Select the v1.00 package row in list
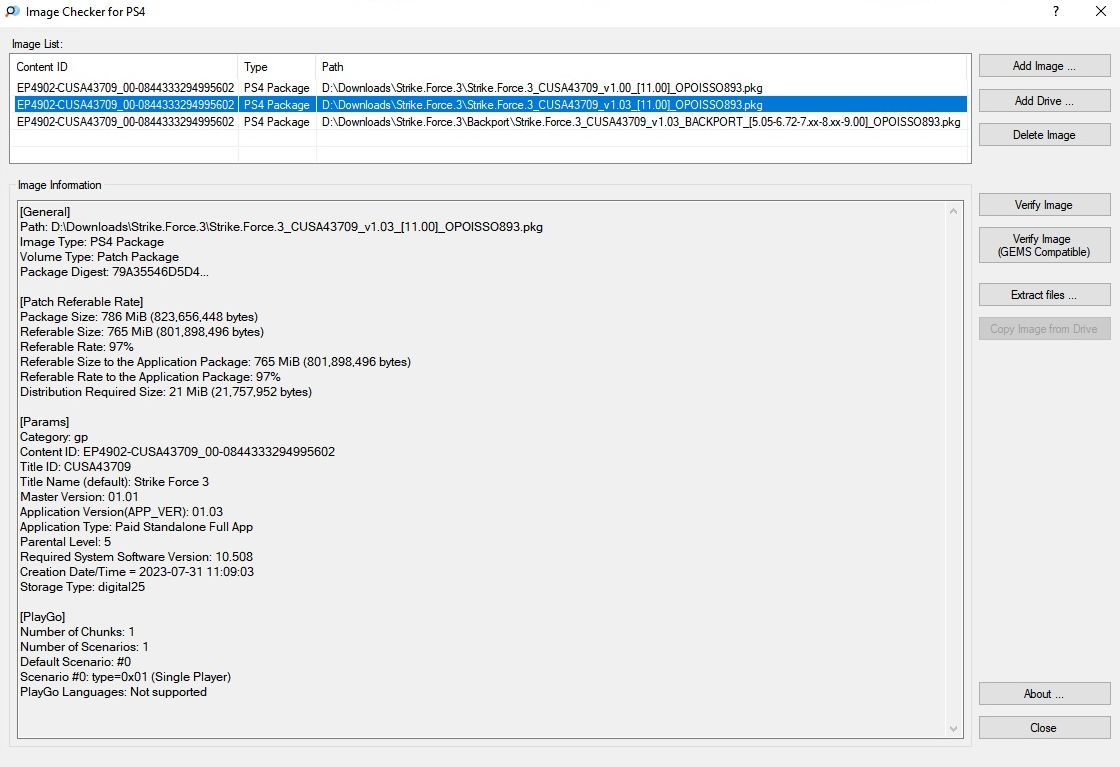The image size is (1120, 767). 540,88
